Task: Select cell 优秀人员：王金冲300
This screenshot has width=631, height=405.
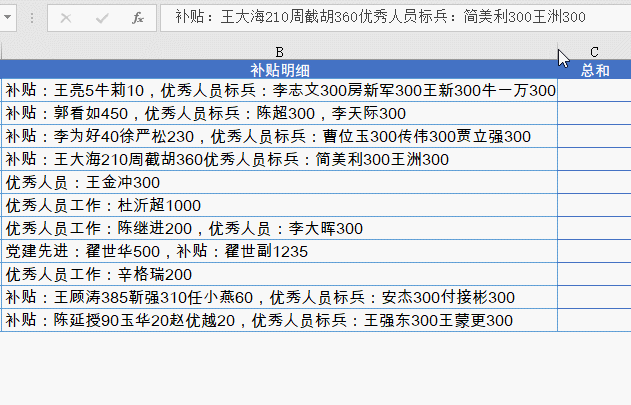Action: (279, 182)
